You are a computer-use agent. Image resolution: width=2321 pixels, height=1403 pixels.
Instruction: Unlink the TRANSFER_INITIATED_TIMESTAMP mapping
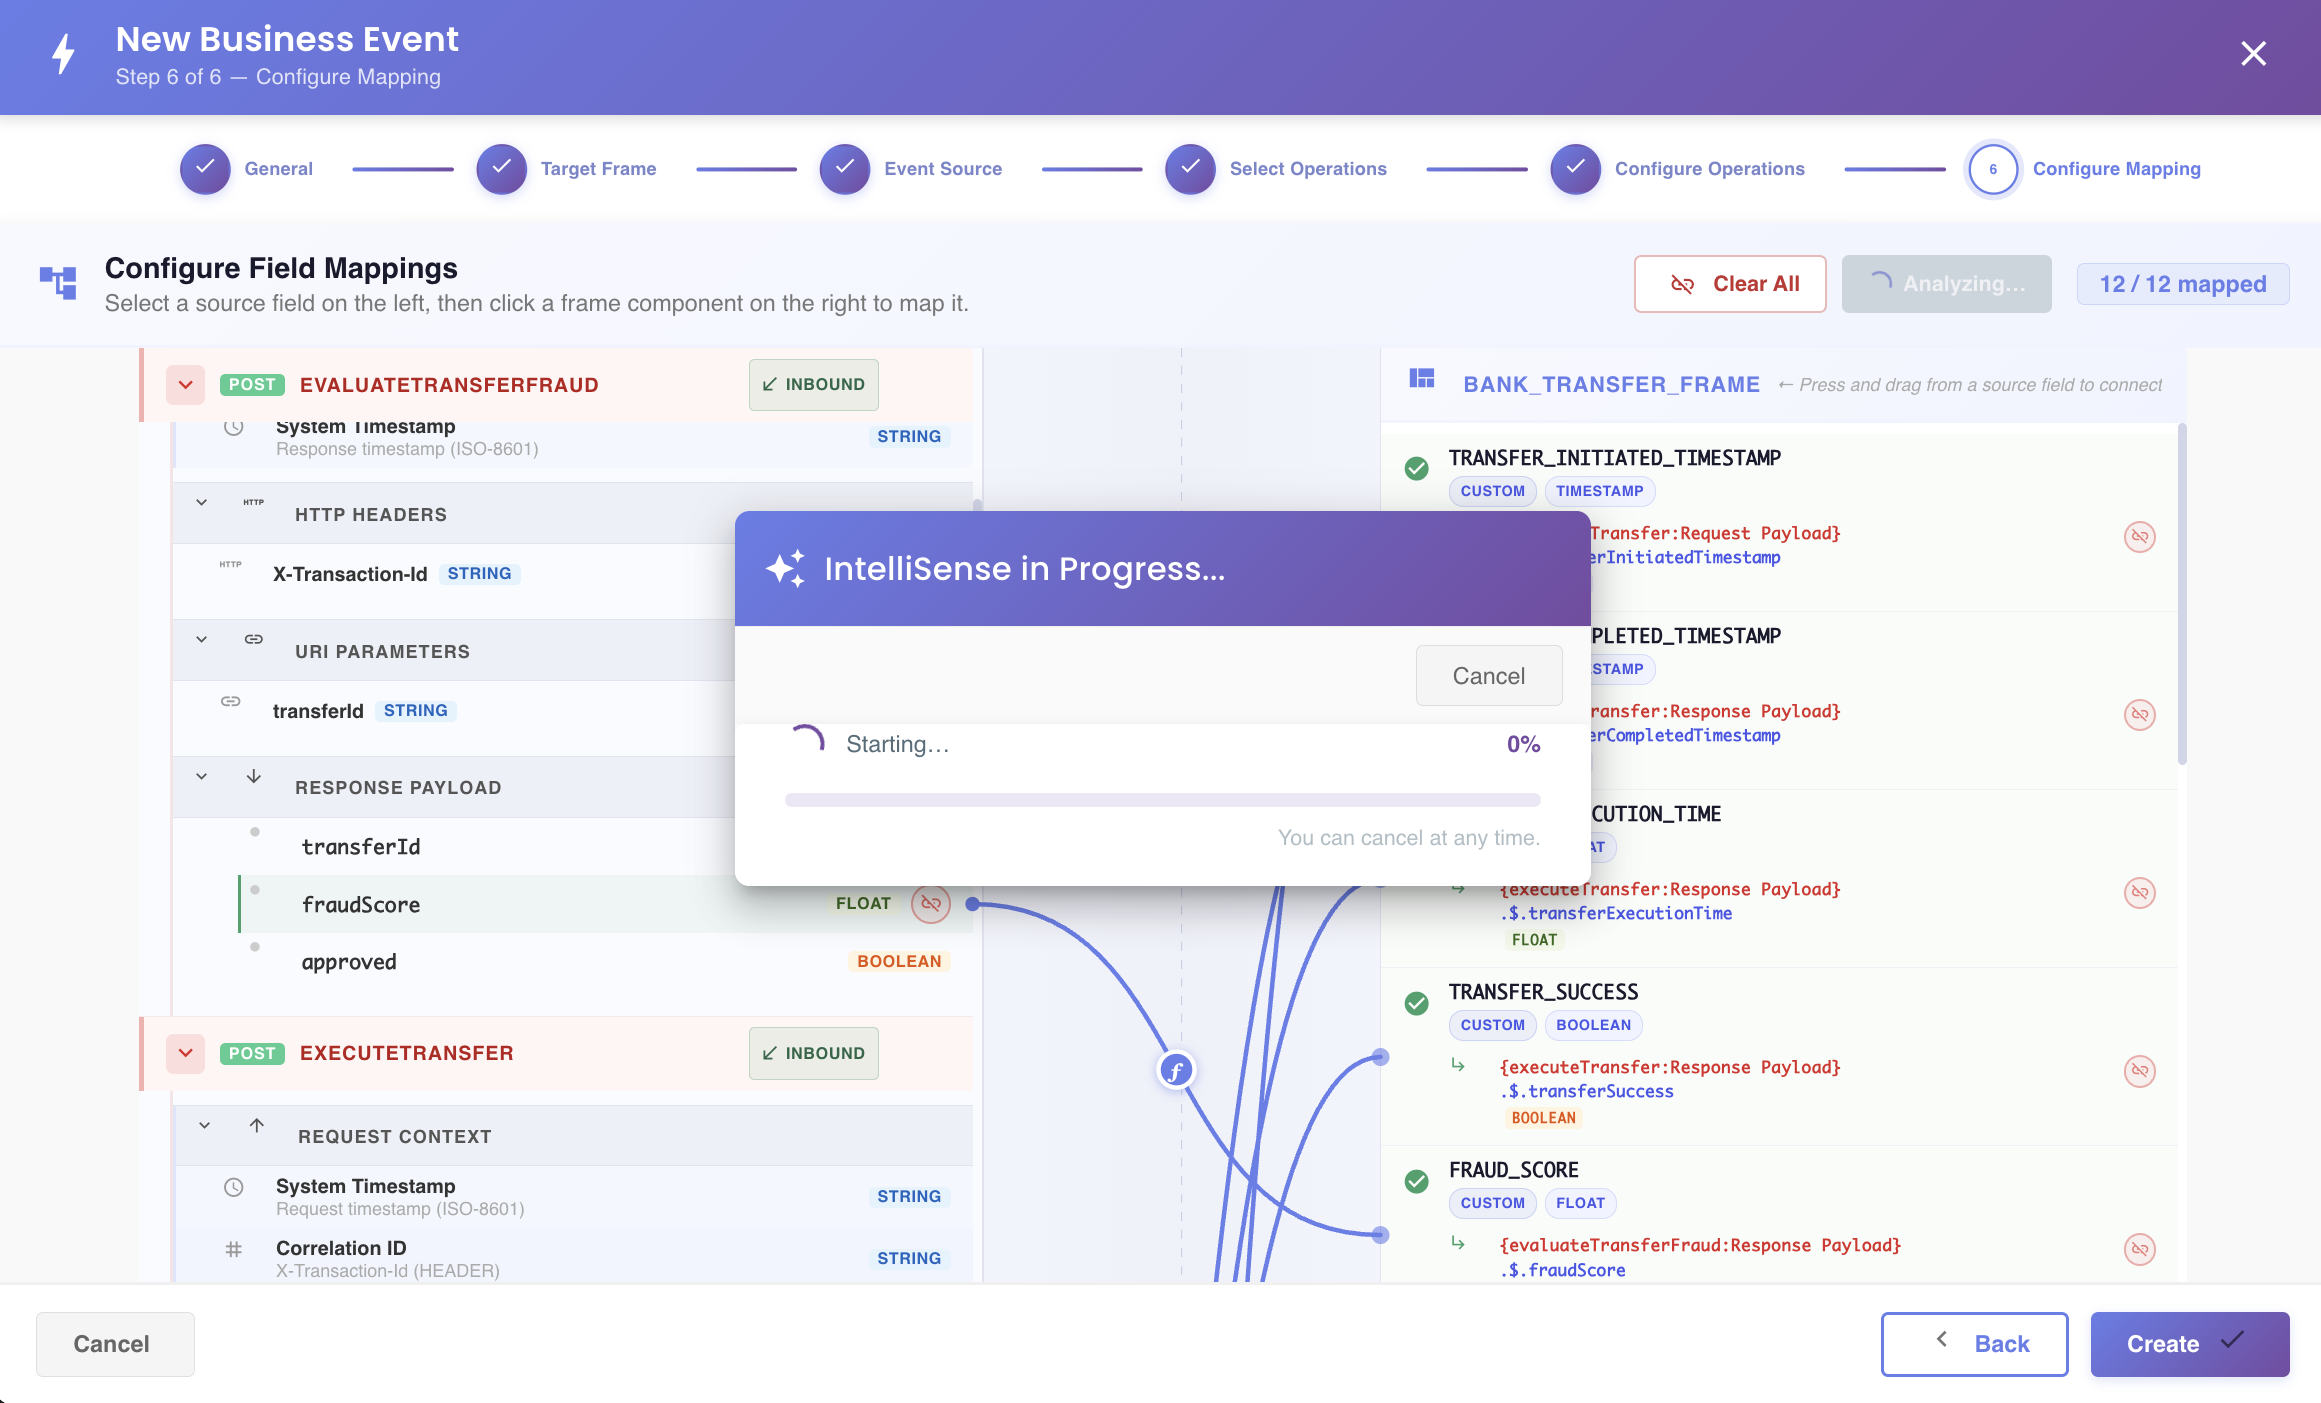coord(2140,537)
